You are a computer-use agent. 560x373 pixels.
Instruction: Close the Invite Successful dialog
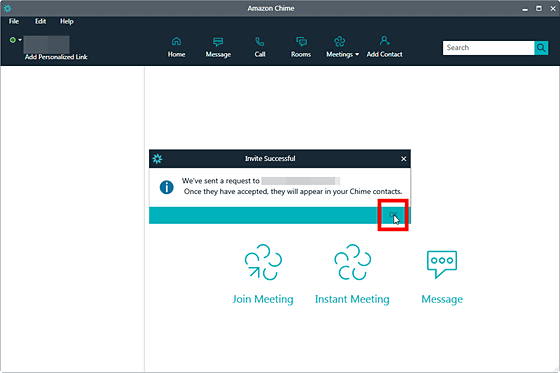(x=404, y=159)
